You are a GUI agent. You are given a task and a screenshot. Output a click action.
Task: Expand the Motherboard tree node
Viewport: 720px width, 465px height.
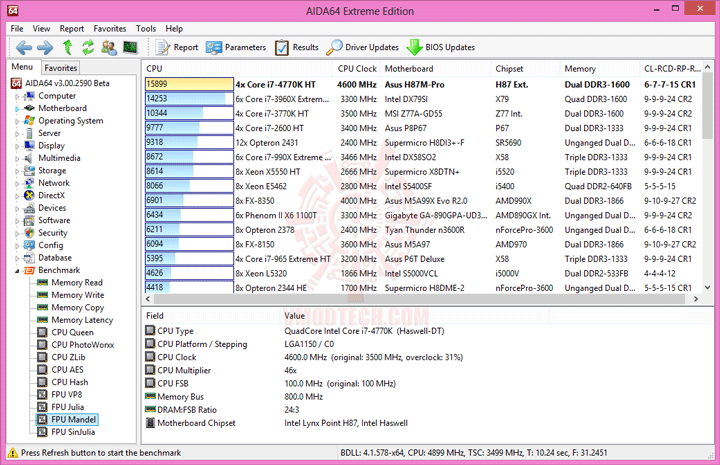[17, 108]
